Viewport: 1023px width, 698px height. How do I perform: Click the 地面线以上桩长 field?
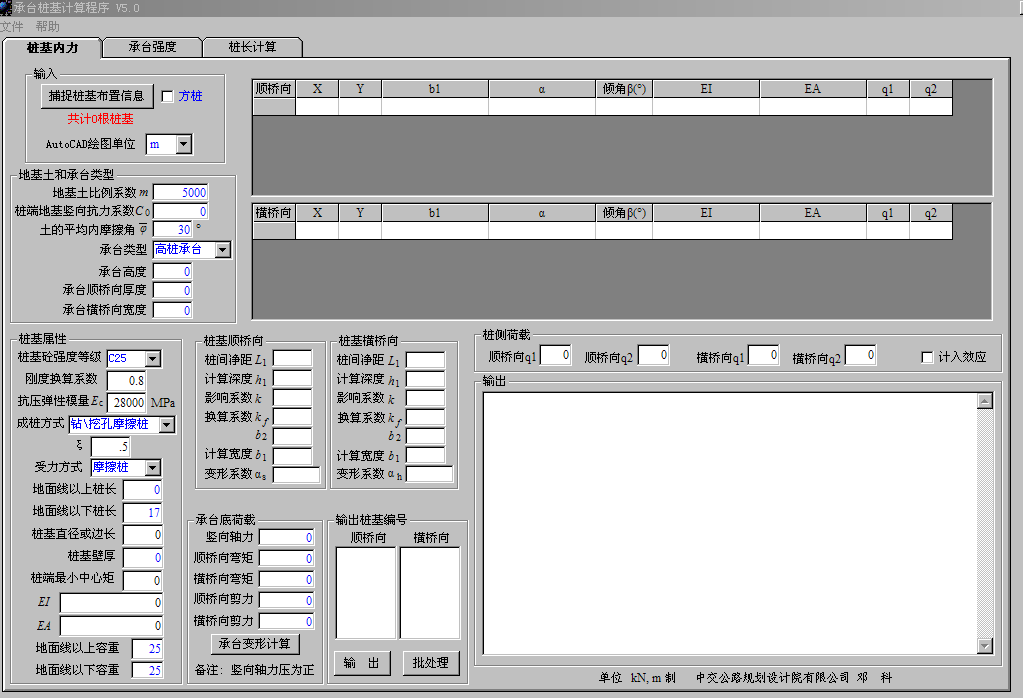(143, 490)
